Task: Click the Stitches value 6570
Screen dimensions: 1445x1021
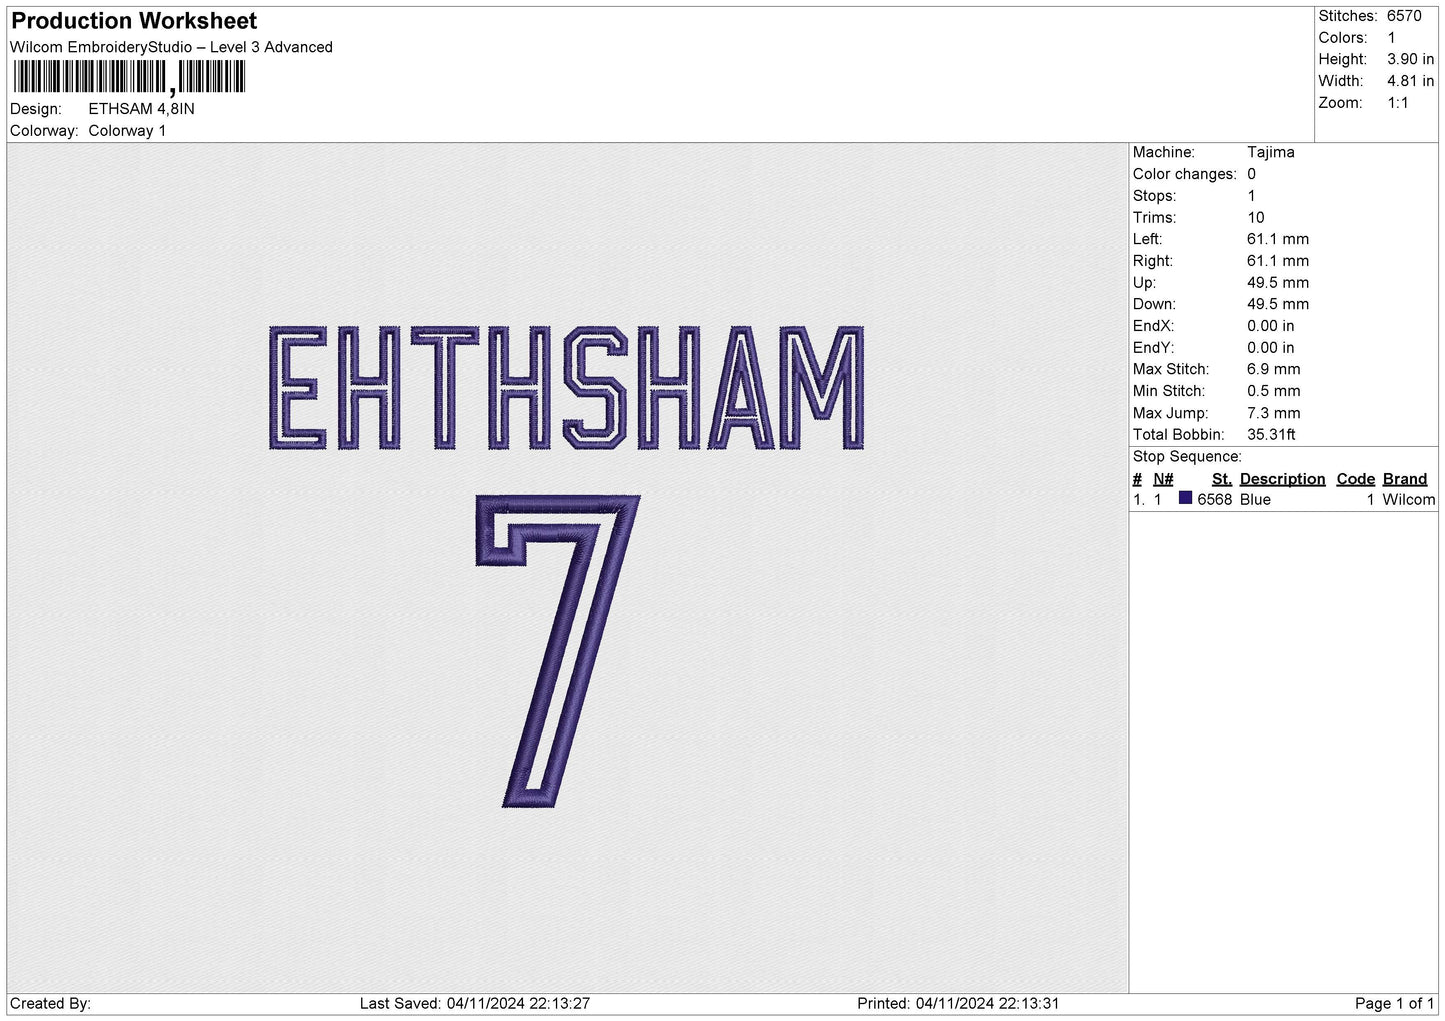Action: 1404,16
